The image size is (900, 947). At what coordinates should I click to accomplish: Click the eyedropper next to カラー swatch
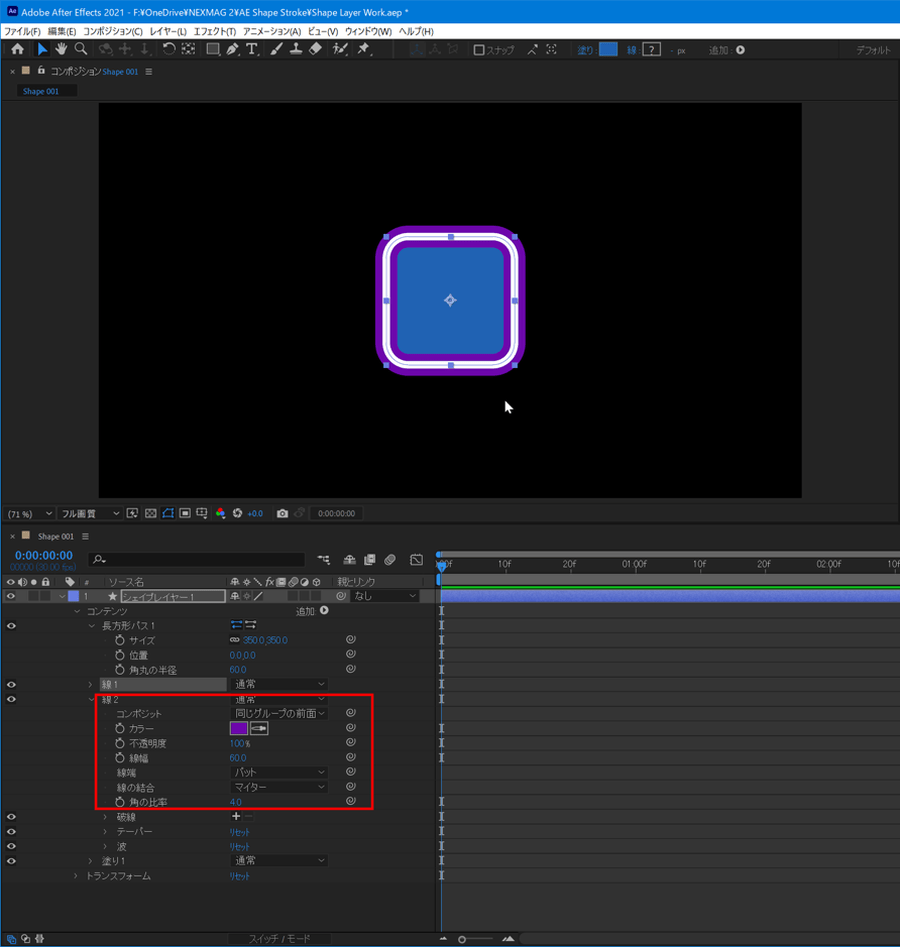259,729
